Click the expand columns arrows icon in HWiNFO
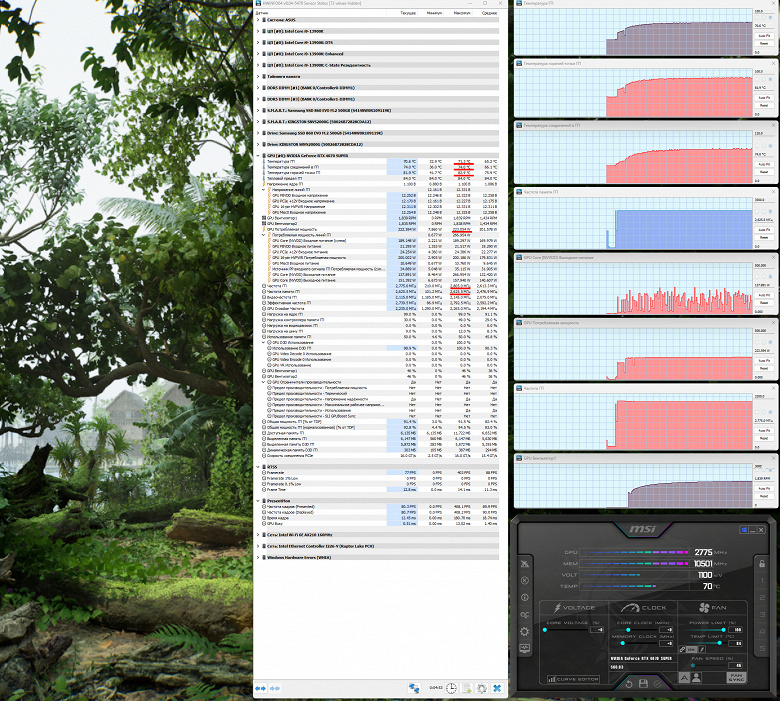780x701 pixels. 261,688
